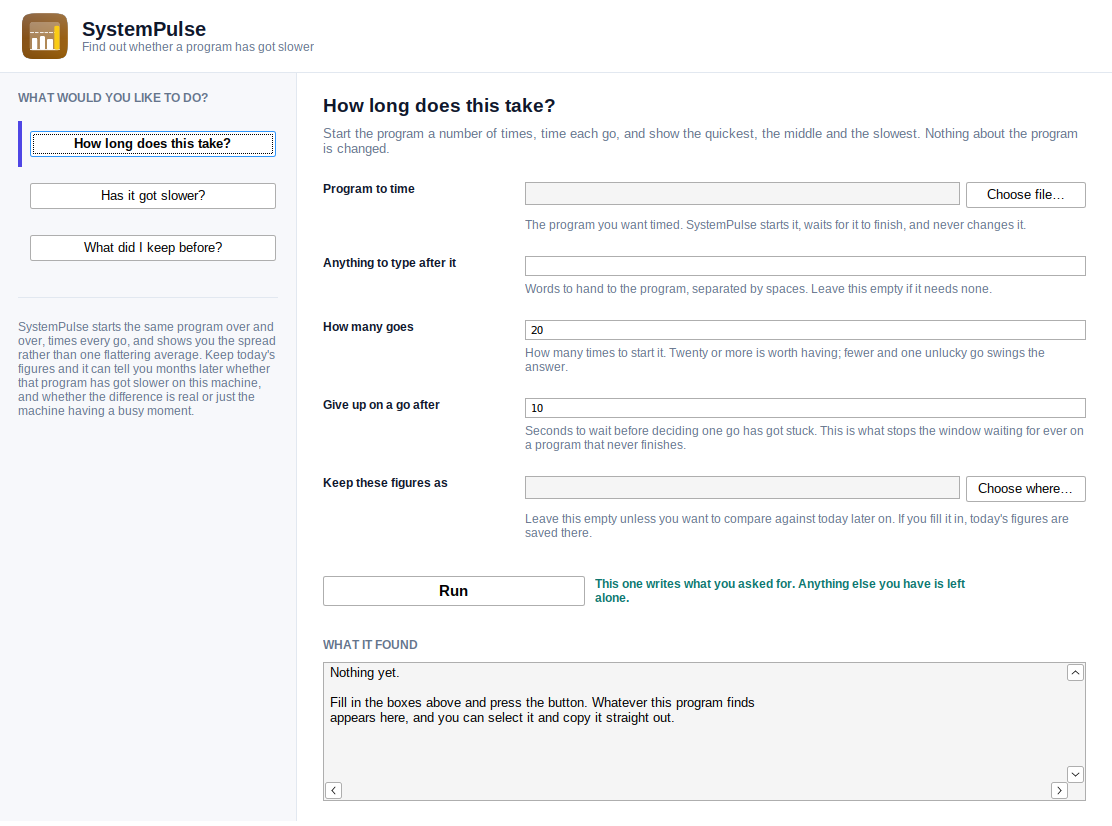Click the 'Give up on a go after' label
Viewport: 1112px width, 826px height.
click(x=381, y=404)
